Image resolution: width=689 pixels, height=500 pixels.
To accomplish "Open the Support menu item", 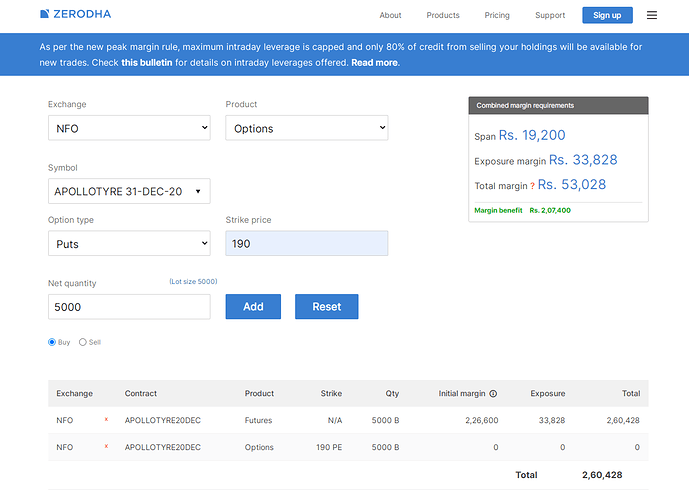I will [550, 15].
